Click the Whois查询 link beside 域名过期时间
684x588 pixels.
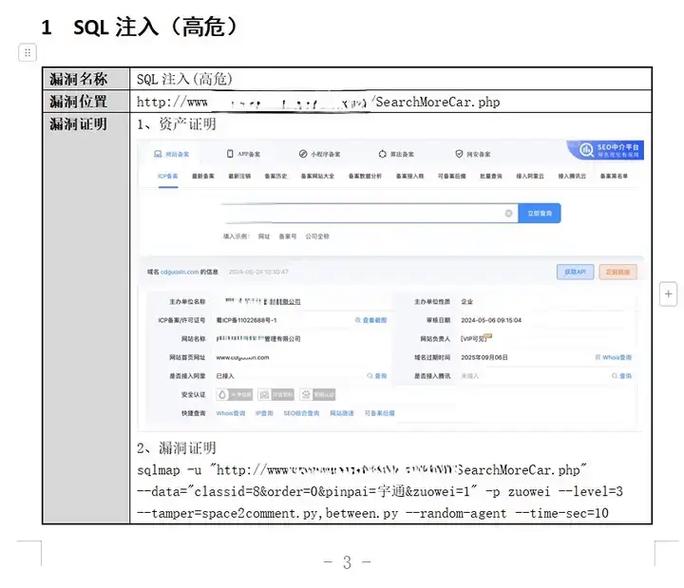pyautogui.click(x=613, y=357)
